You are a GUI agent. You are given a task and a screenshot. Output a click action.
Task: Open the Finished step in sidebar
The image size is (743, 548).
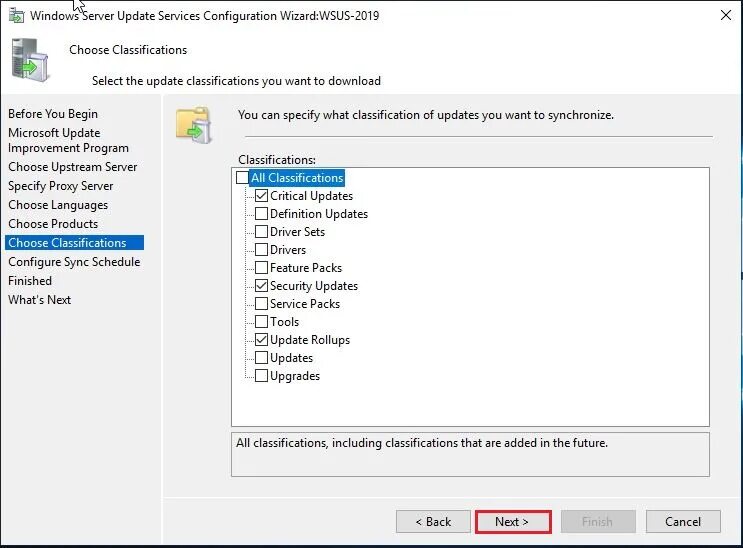[x=30, y=281]
